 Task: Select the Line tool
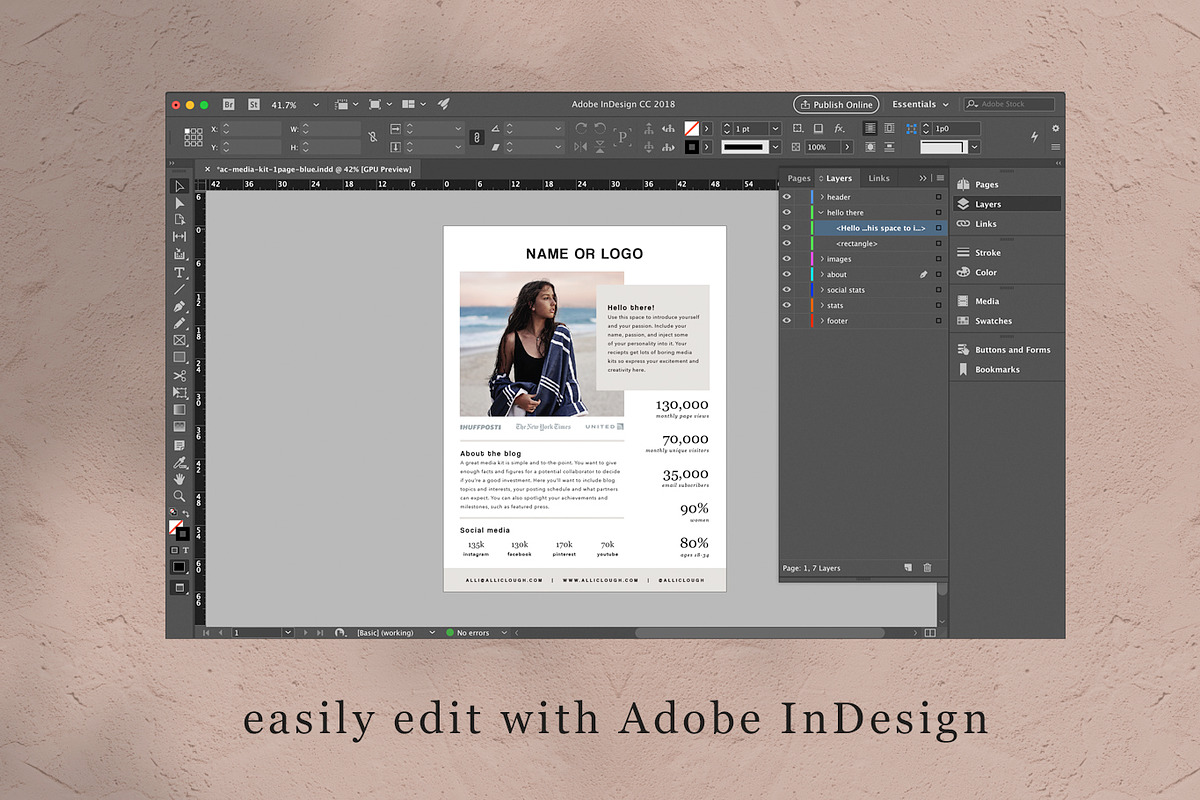tap(180, 289)
